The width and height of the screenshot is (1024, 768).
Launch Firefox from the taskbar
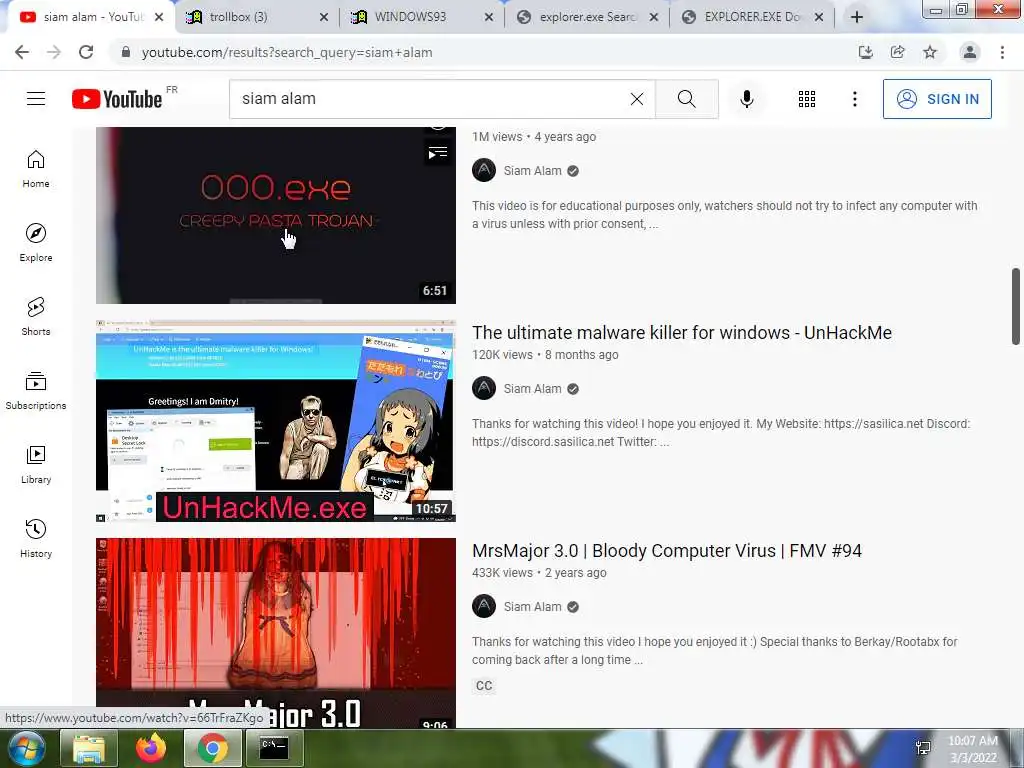tap(151, 748)
